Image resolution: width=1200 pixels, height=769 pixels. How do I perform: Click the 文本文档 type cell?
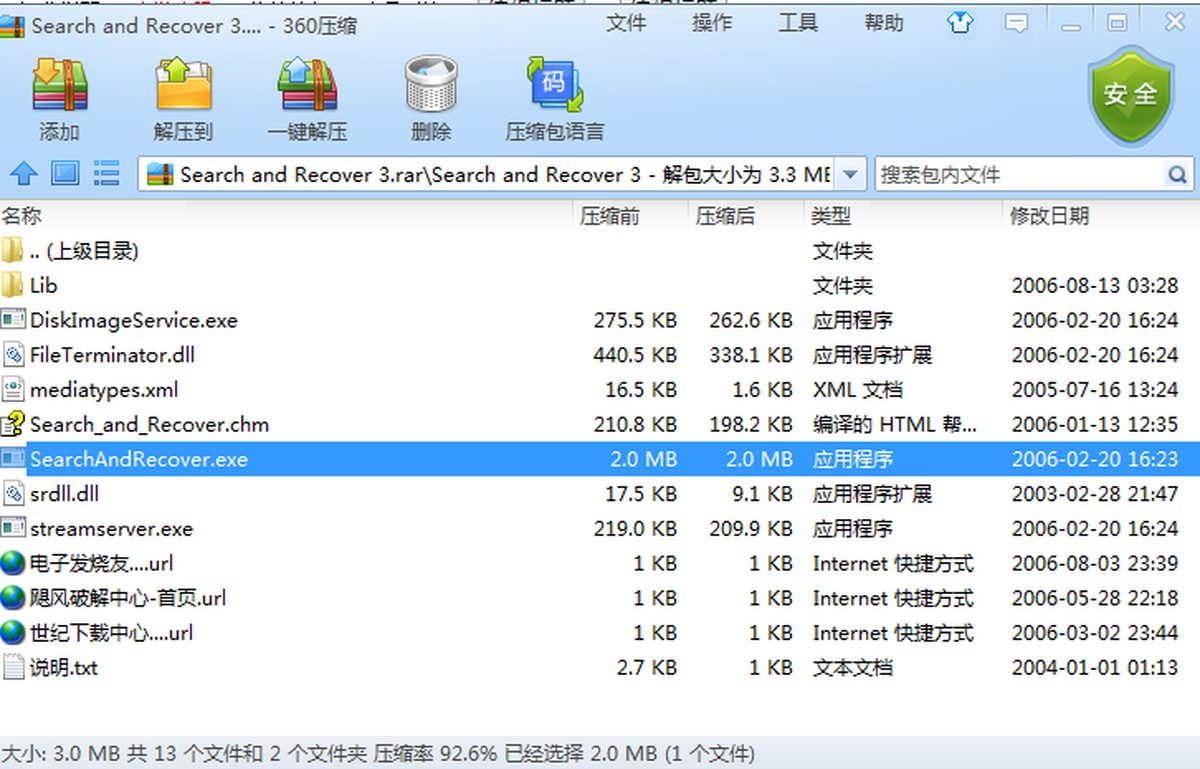coord(853,668)
